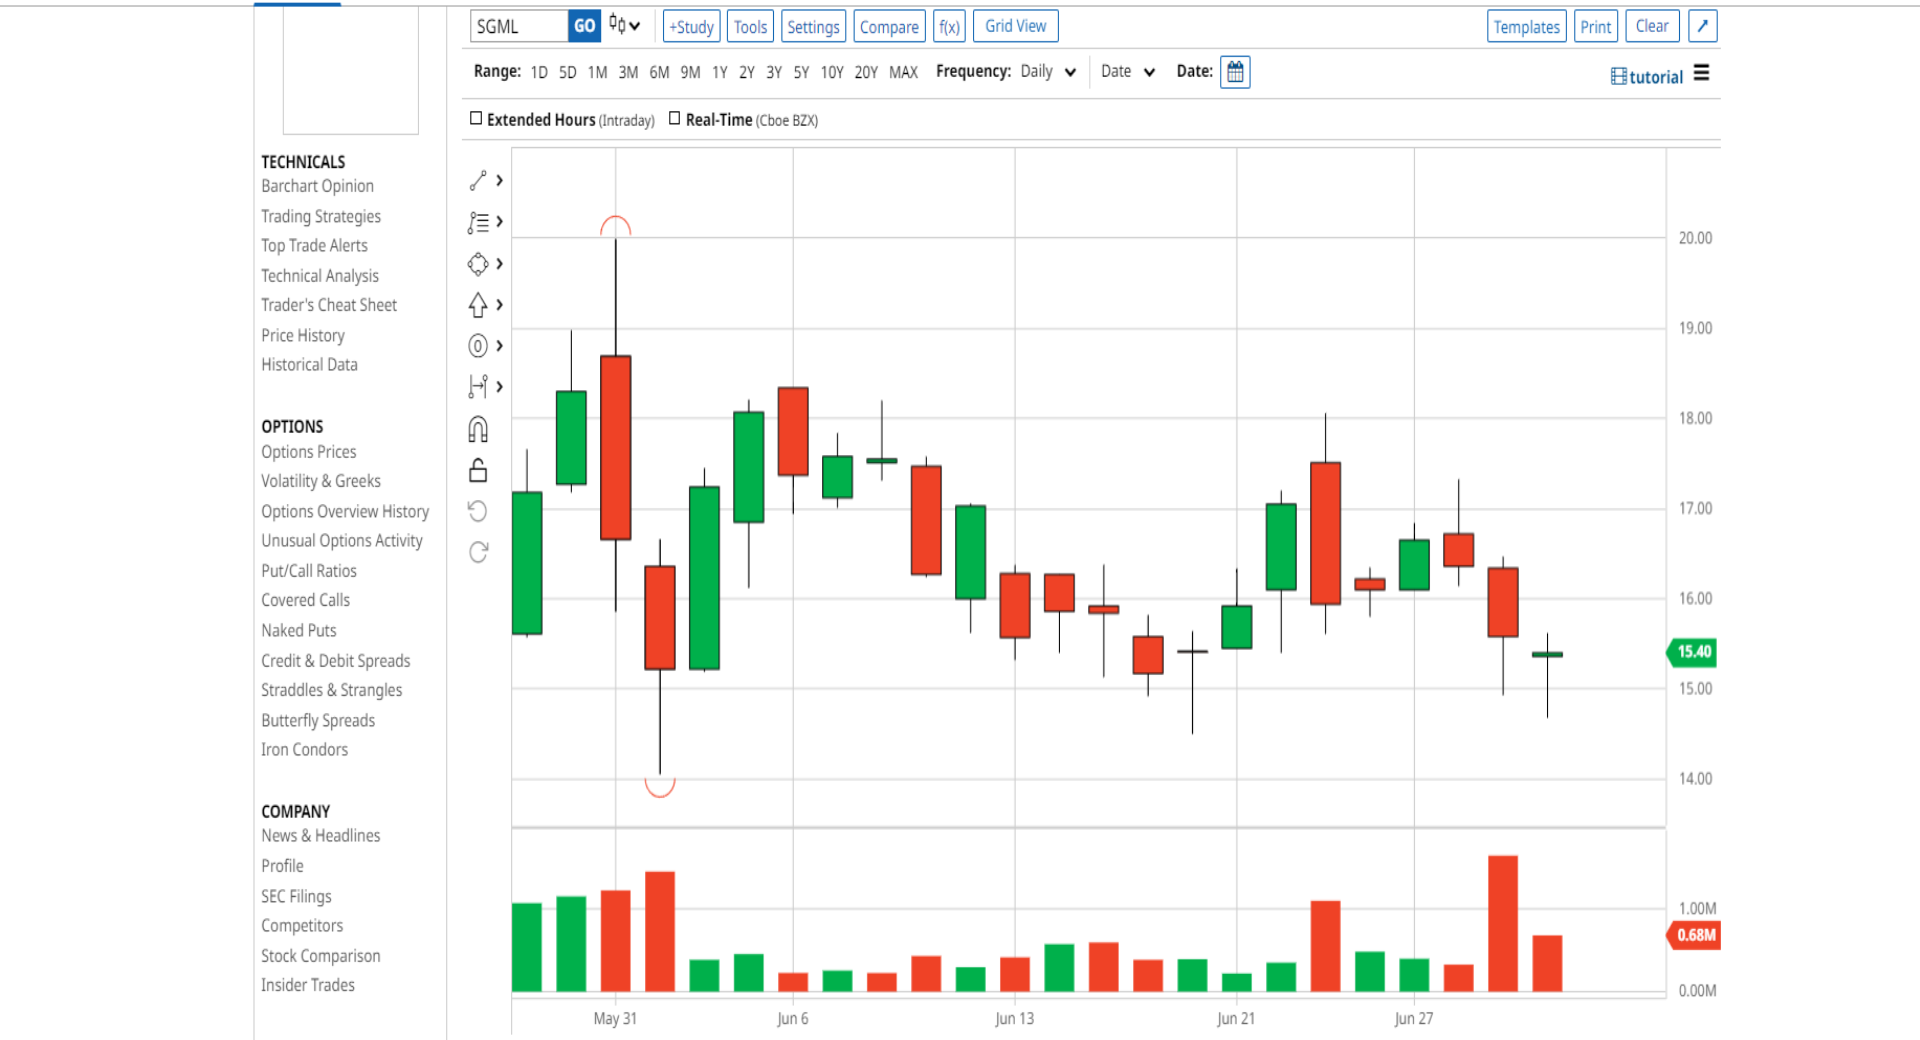This screenshot has height=1040, width=1920.
Task: Enable the Extended Hours checkbox
Action: 476,119
